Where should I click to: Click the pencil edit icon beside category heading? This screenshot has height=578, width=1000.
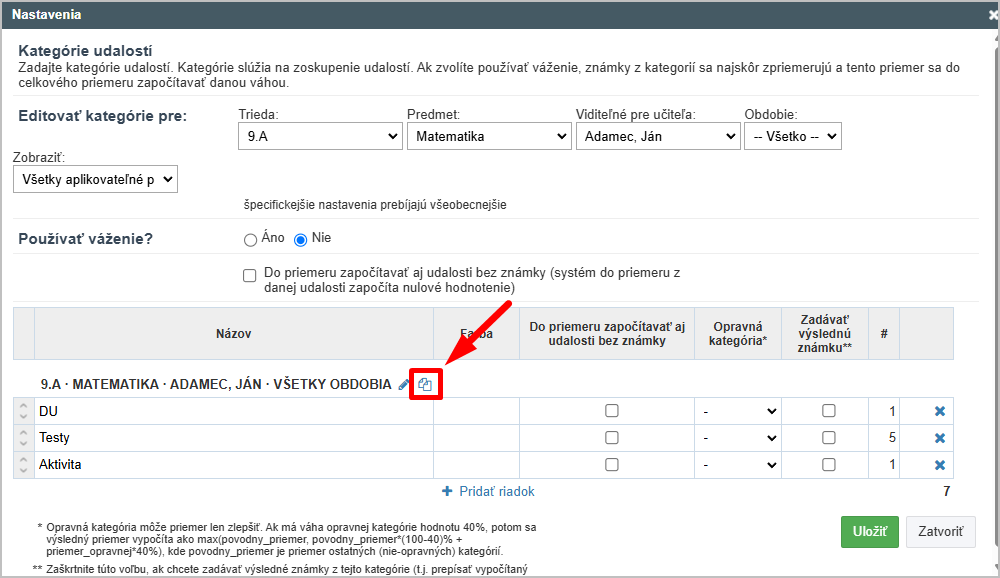tap(404, 385)
